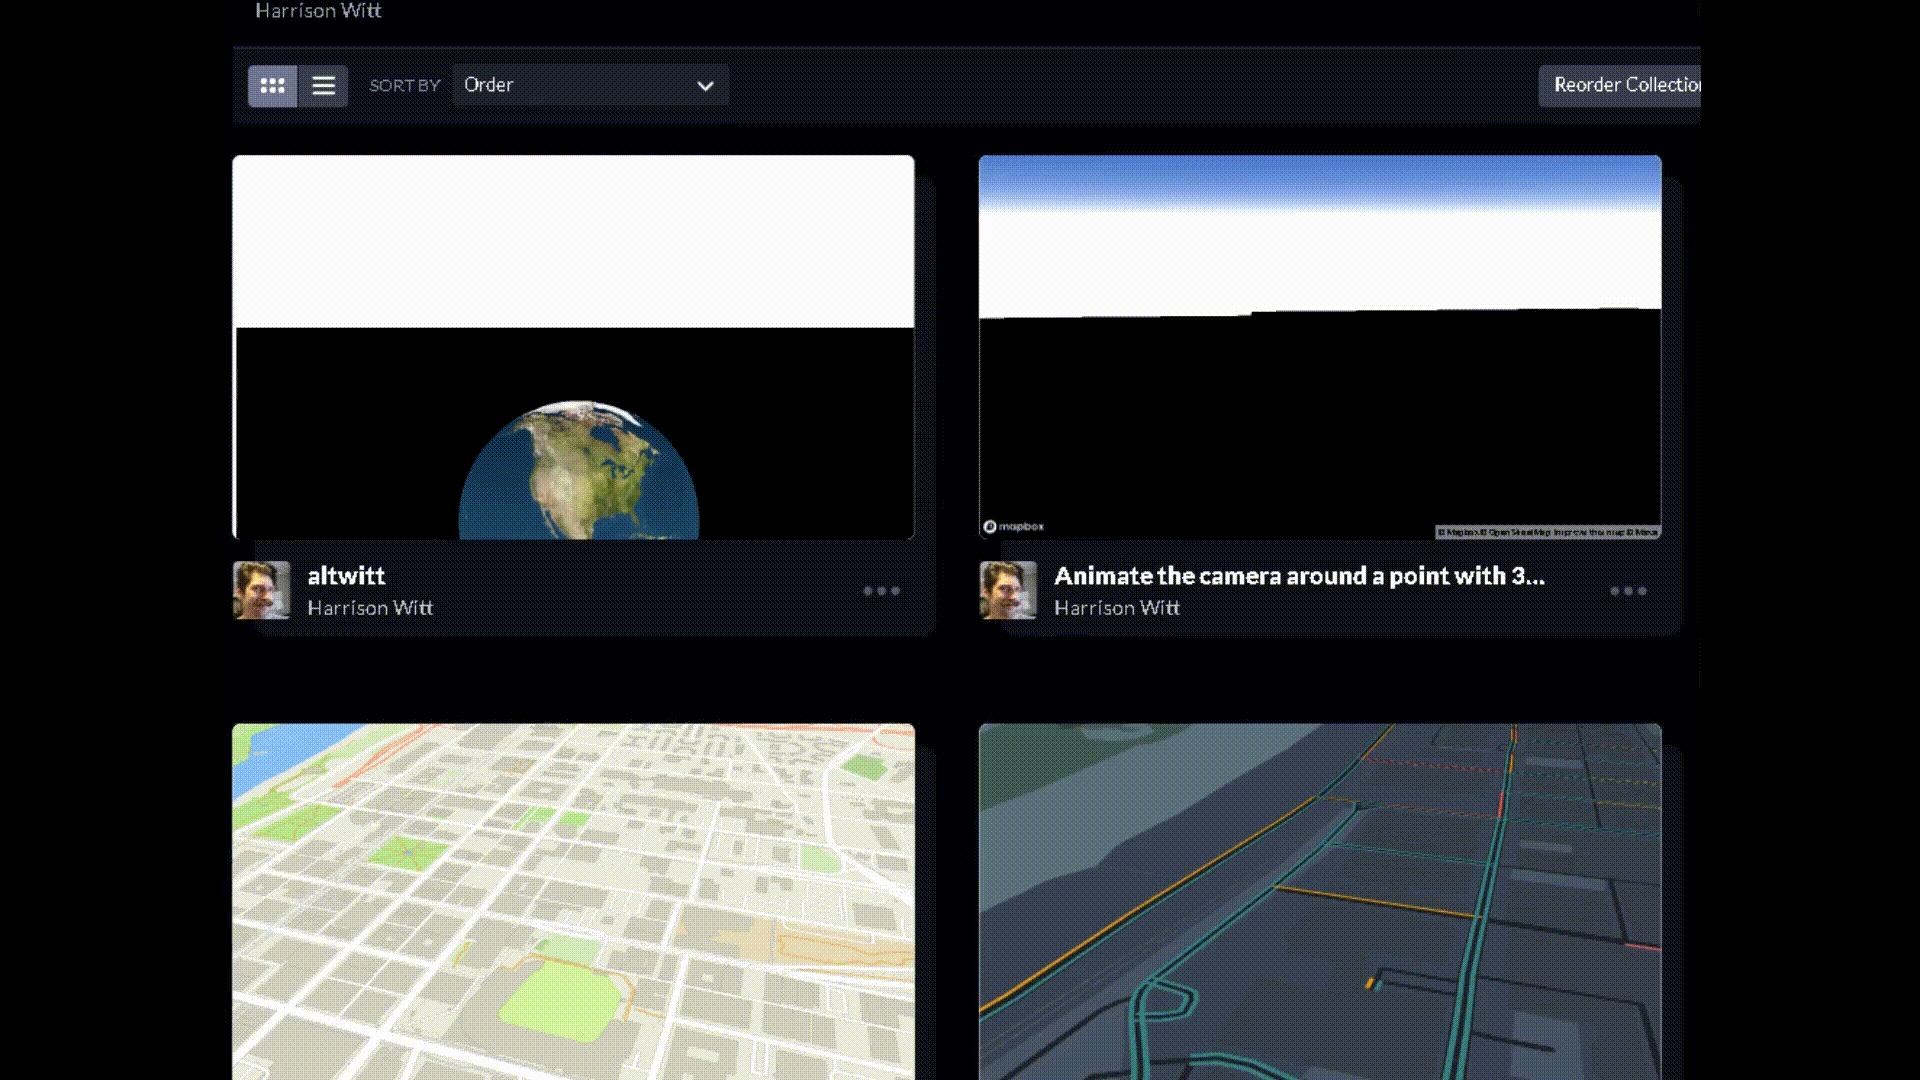The image size is (1920, 1080).
Task: Open the altwitt title link
Action: 346,576
